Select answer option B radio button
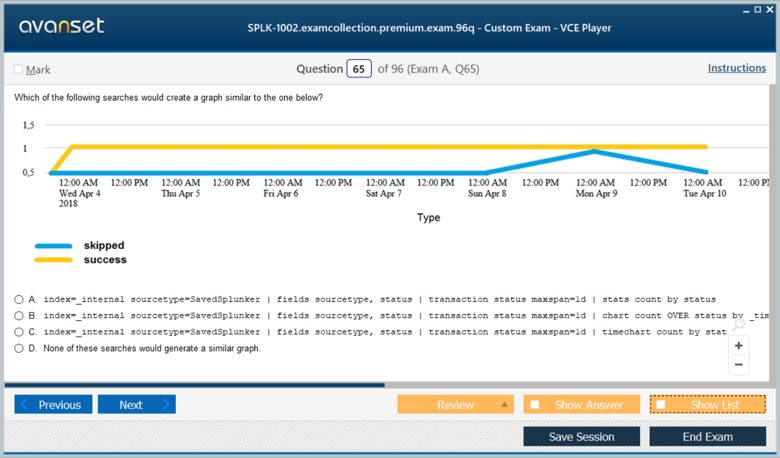 point(19,316)
